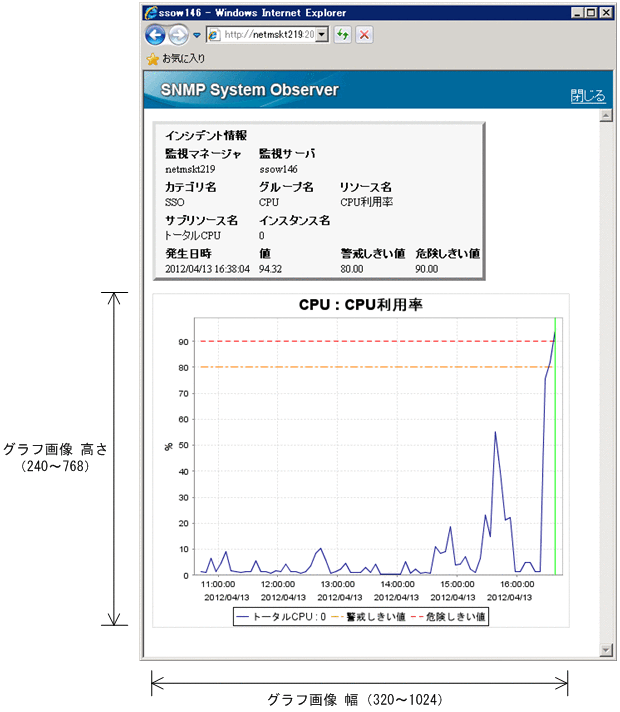
Task: Click the 閉じる link in the header
Action: click(x=588, y=96)
